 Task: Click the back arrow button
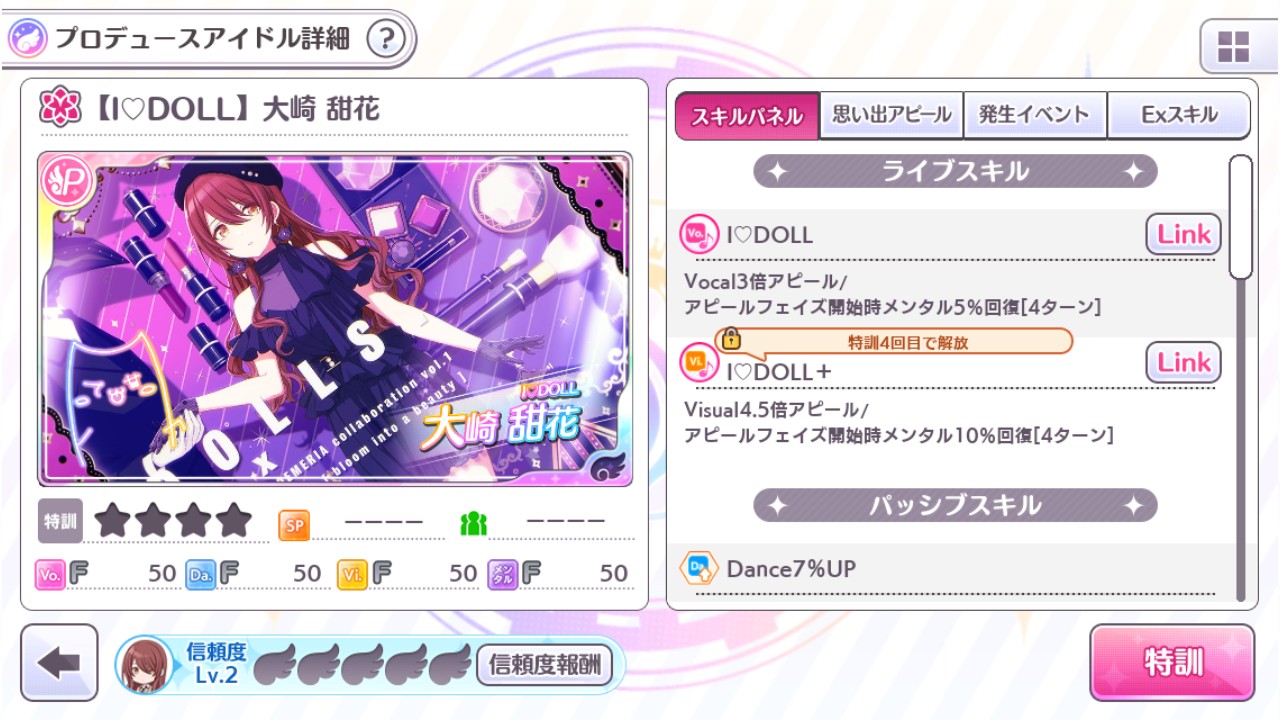click(59, 663)
